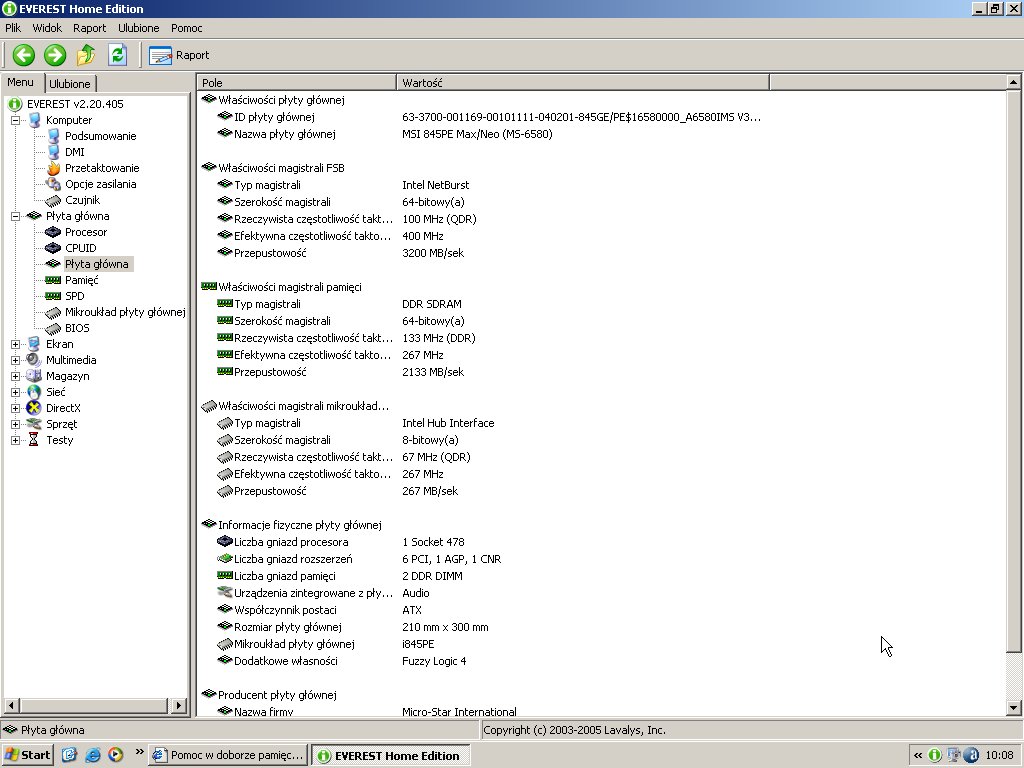1024x768 pixels.
Task: Open the Windows Start menu
Action: (27, 756)
